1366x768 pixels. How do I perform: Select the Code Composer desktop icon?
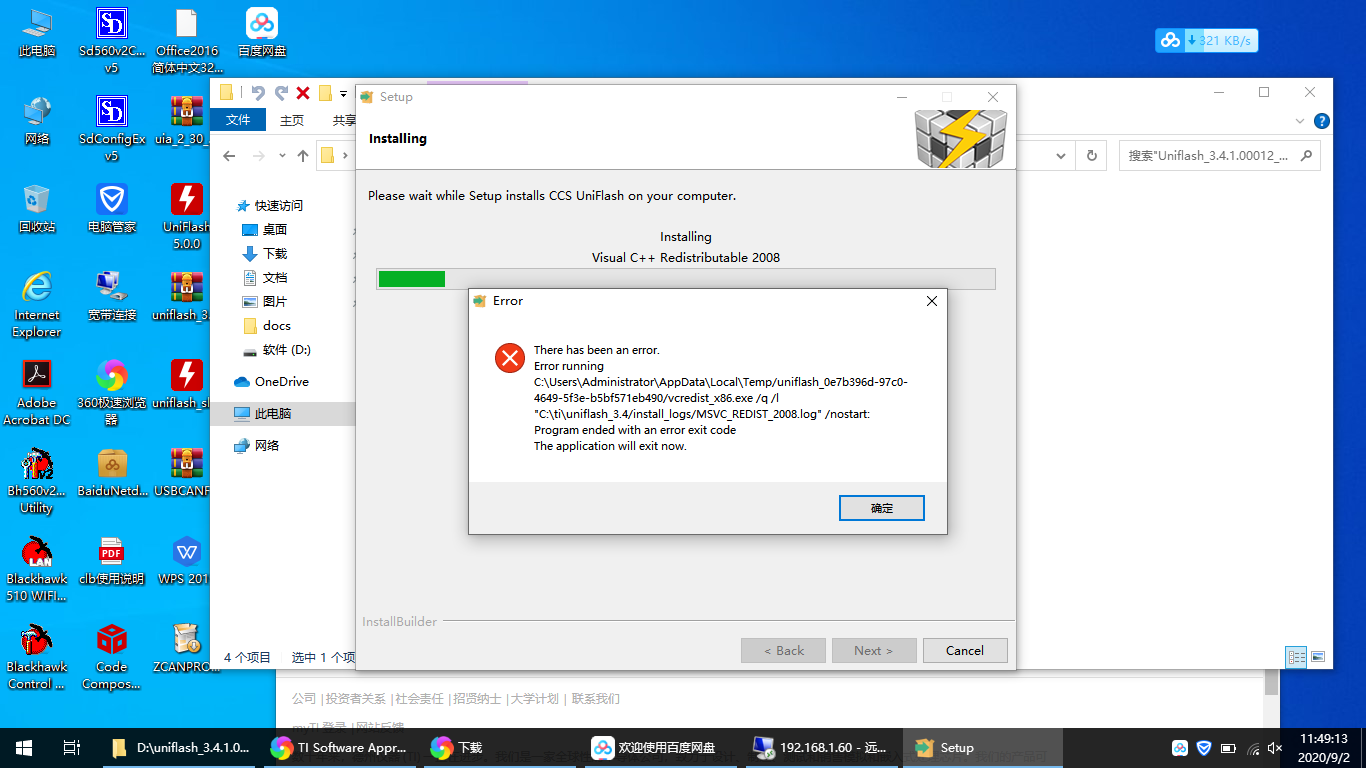pyautogui.click(x=112, y=656)
